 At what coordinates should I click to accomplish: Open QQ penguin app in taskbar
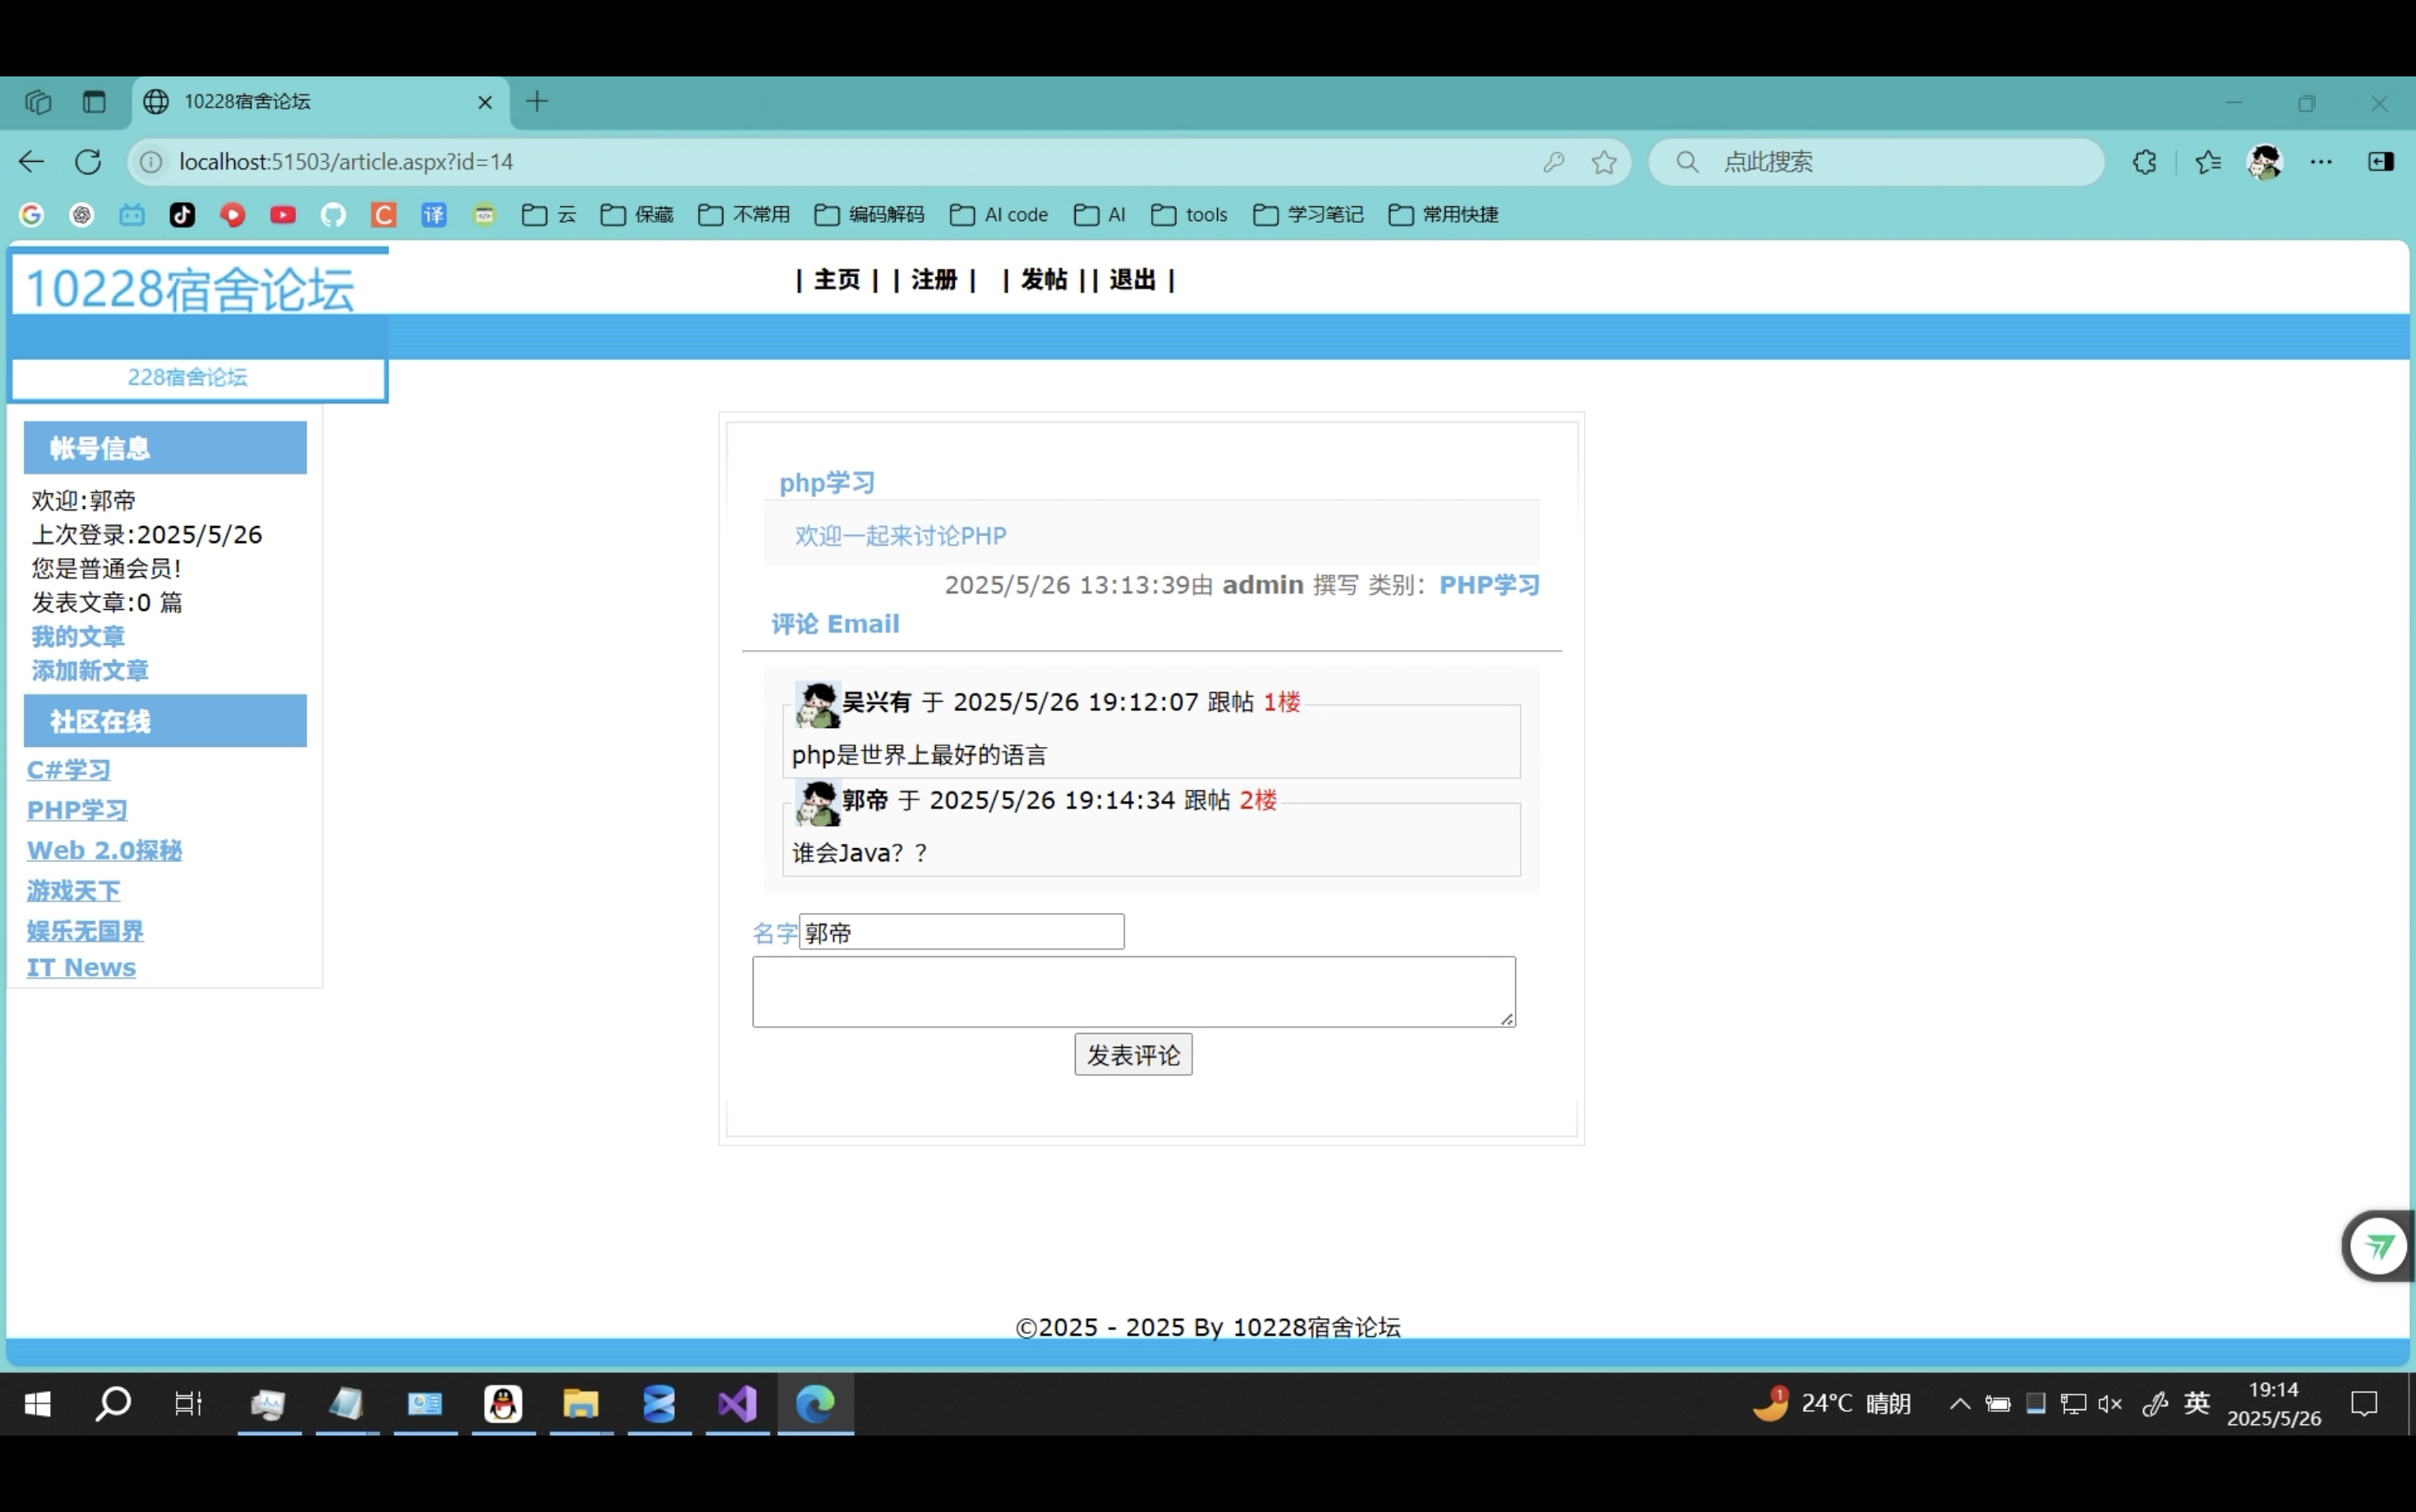tap(503, 1404)
